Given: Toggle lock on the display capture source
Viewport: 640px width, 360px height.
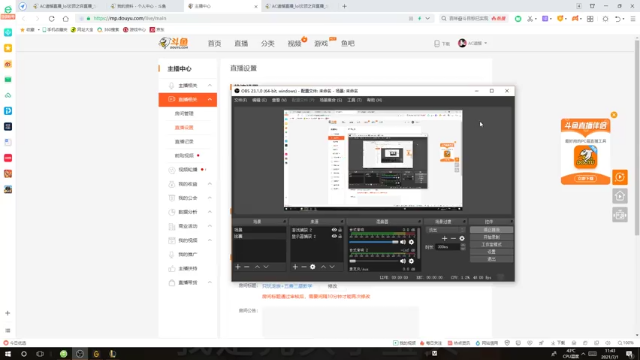Looking at the screenshot, I should [x=340, y=236].
